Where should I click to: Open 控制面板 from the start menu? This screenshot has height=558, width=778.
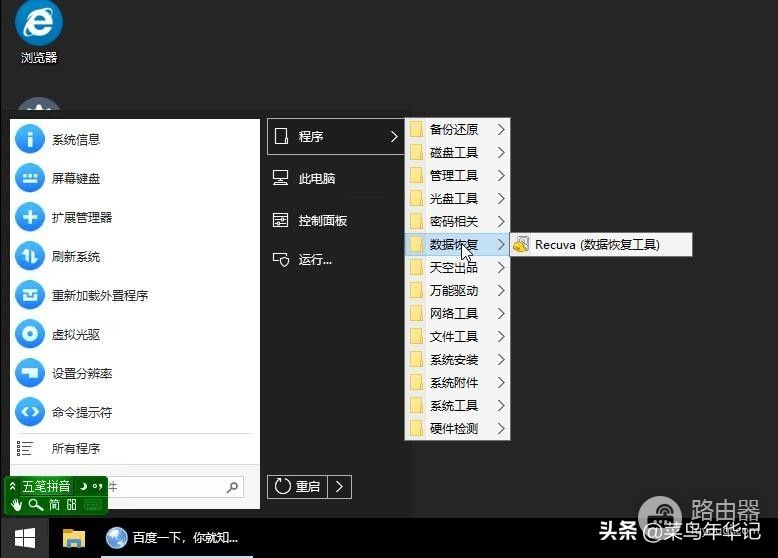(322, 221)
